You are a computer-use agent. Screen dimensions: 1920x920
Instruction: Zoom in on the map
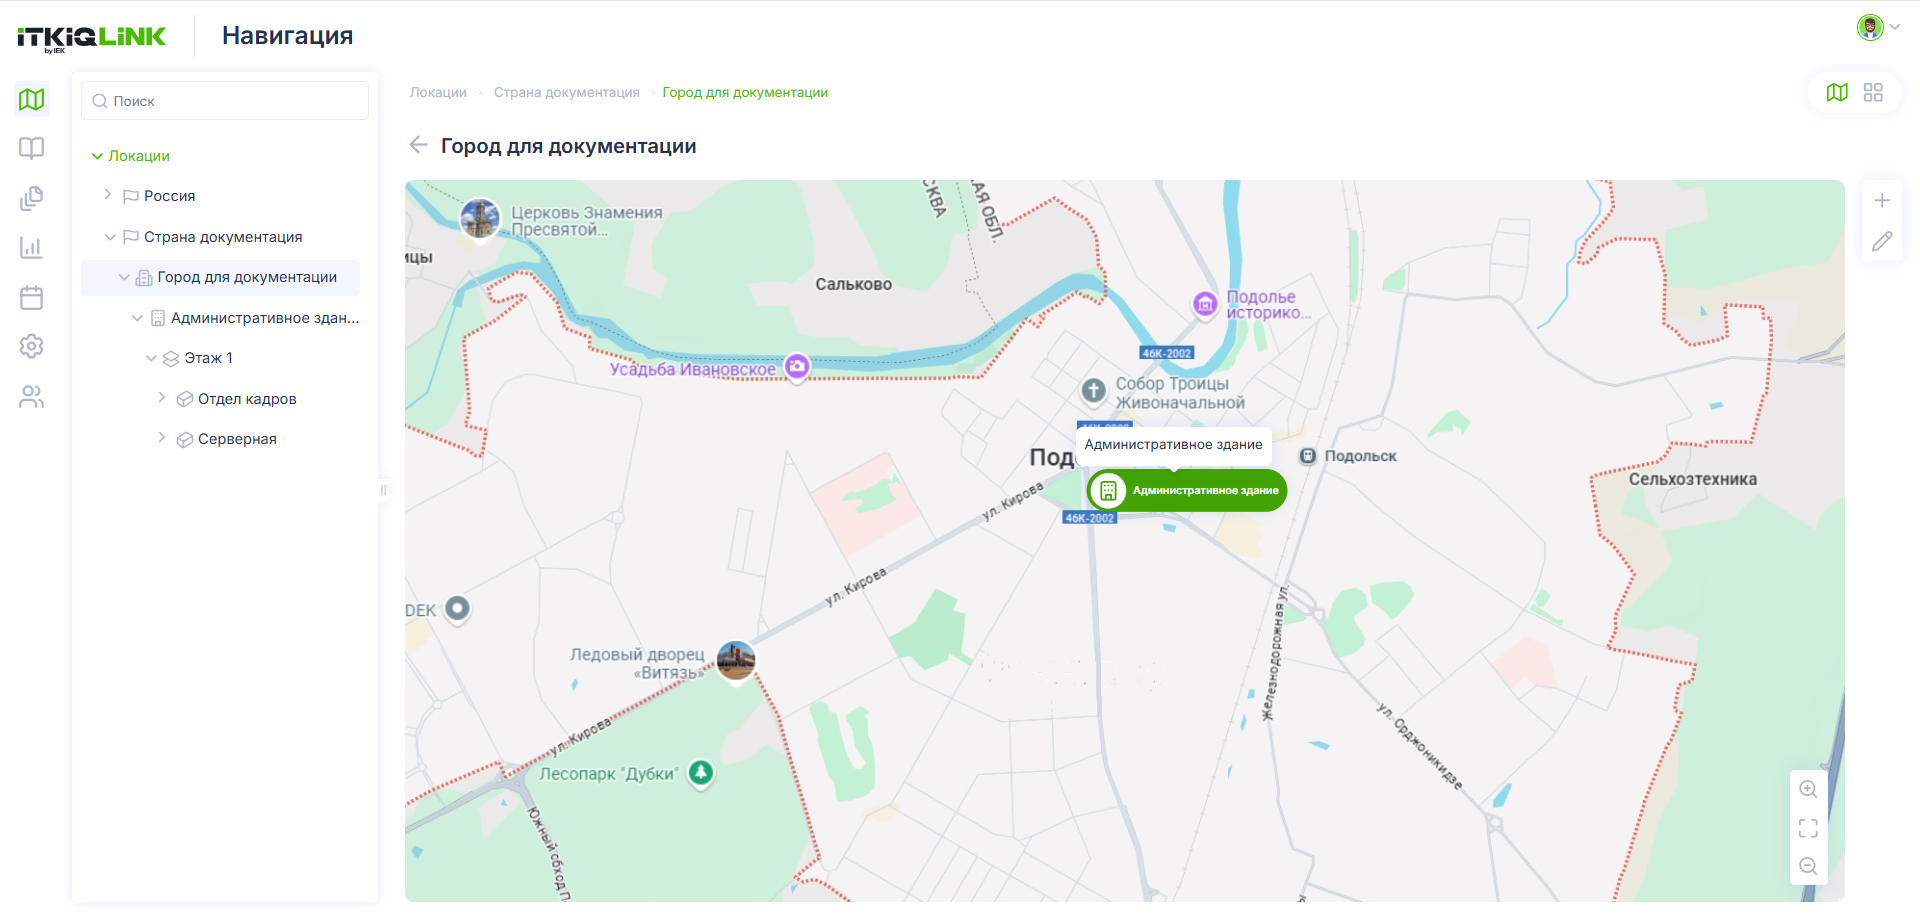pos(1808,789)
